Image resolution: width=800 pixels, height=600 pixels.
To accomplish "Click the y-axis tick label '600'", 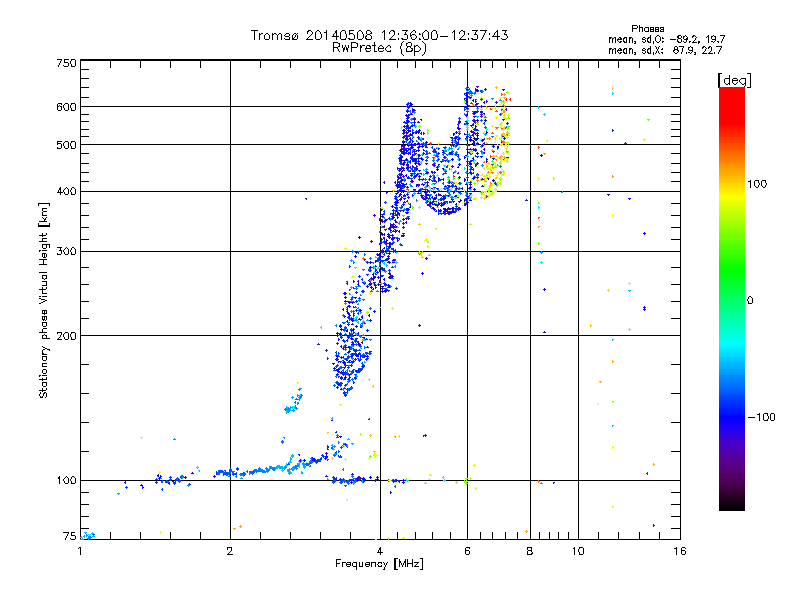I will click(x=67, y=107).
